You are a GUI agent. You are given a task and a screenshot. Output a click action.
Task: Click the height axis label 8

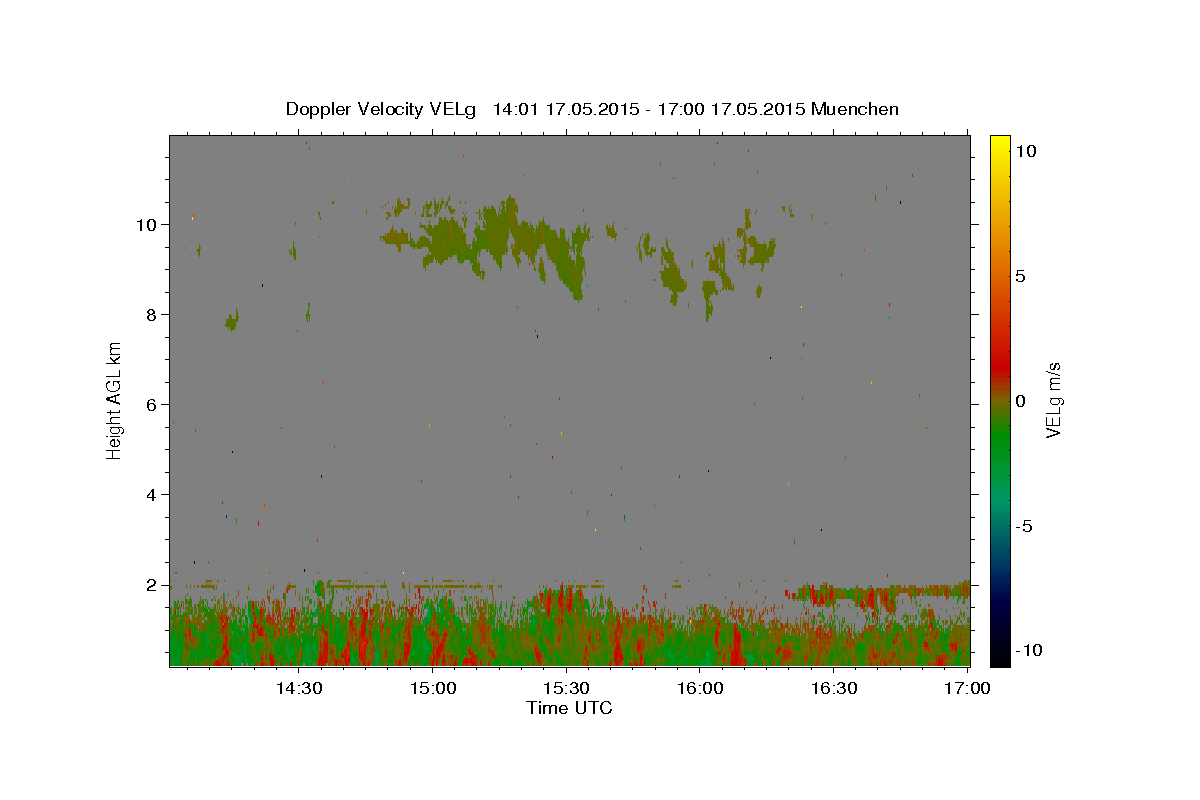point(151,314)
